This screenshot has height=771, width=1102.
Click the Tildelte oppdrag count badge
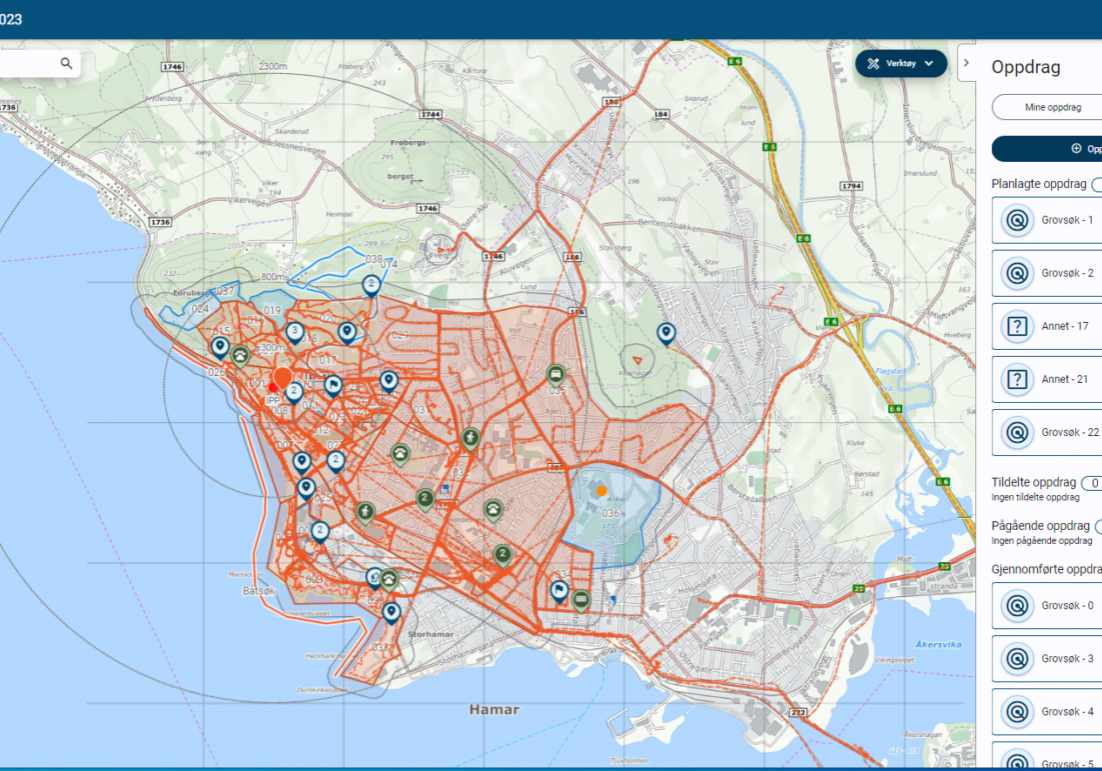point(1092,483)
